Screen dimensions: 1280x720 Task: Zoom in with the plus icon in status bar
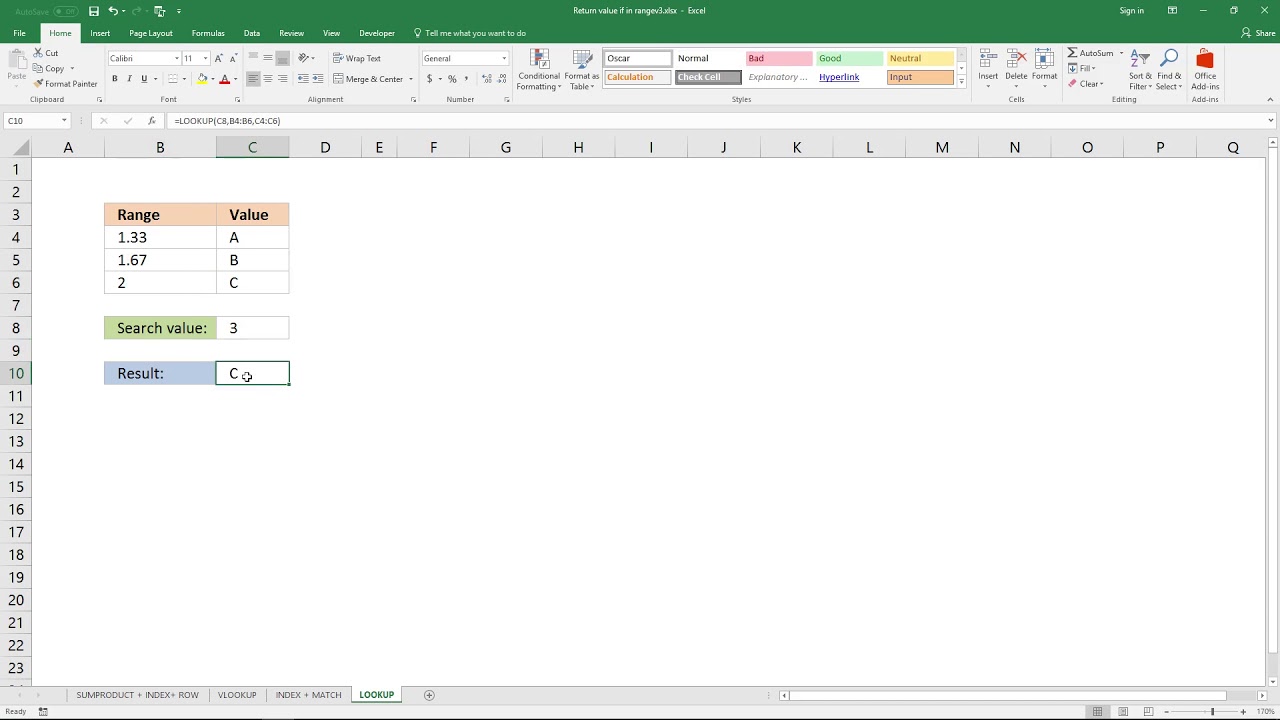1244,712
